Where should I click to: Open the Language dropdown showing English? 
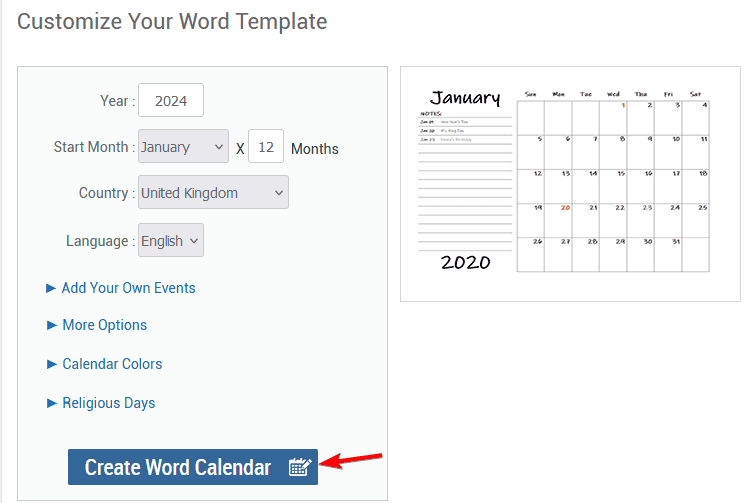click(x=171, y=241)
